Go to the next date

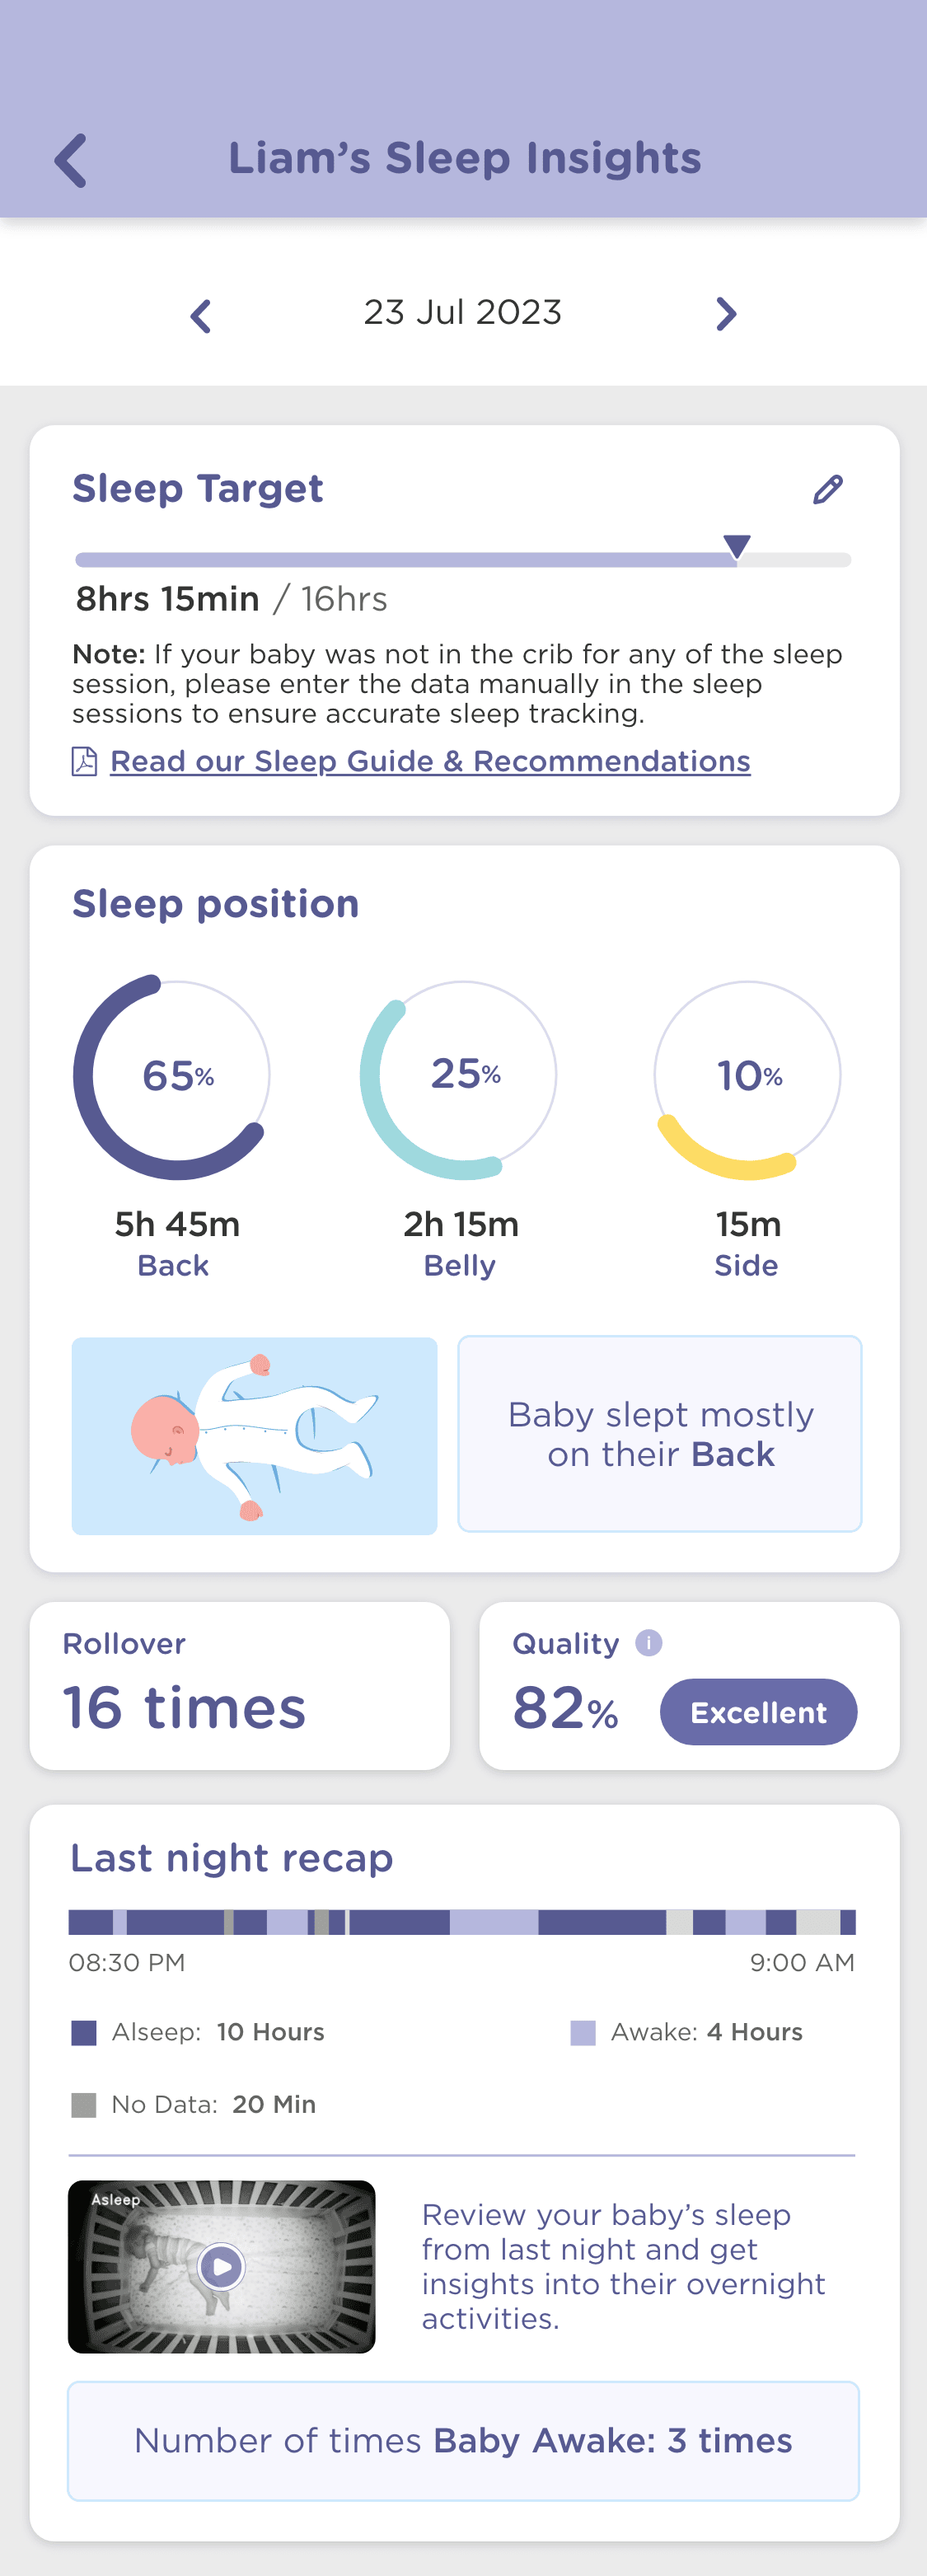726,314
